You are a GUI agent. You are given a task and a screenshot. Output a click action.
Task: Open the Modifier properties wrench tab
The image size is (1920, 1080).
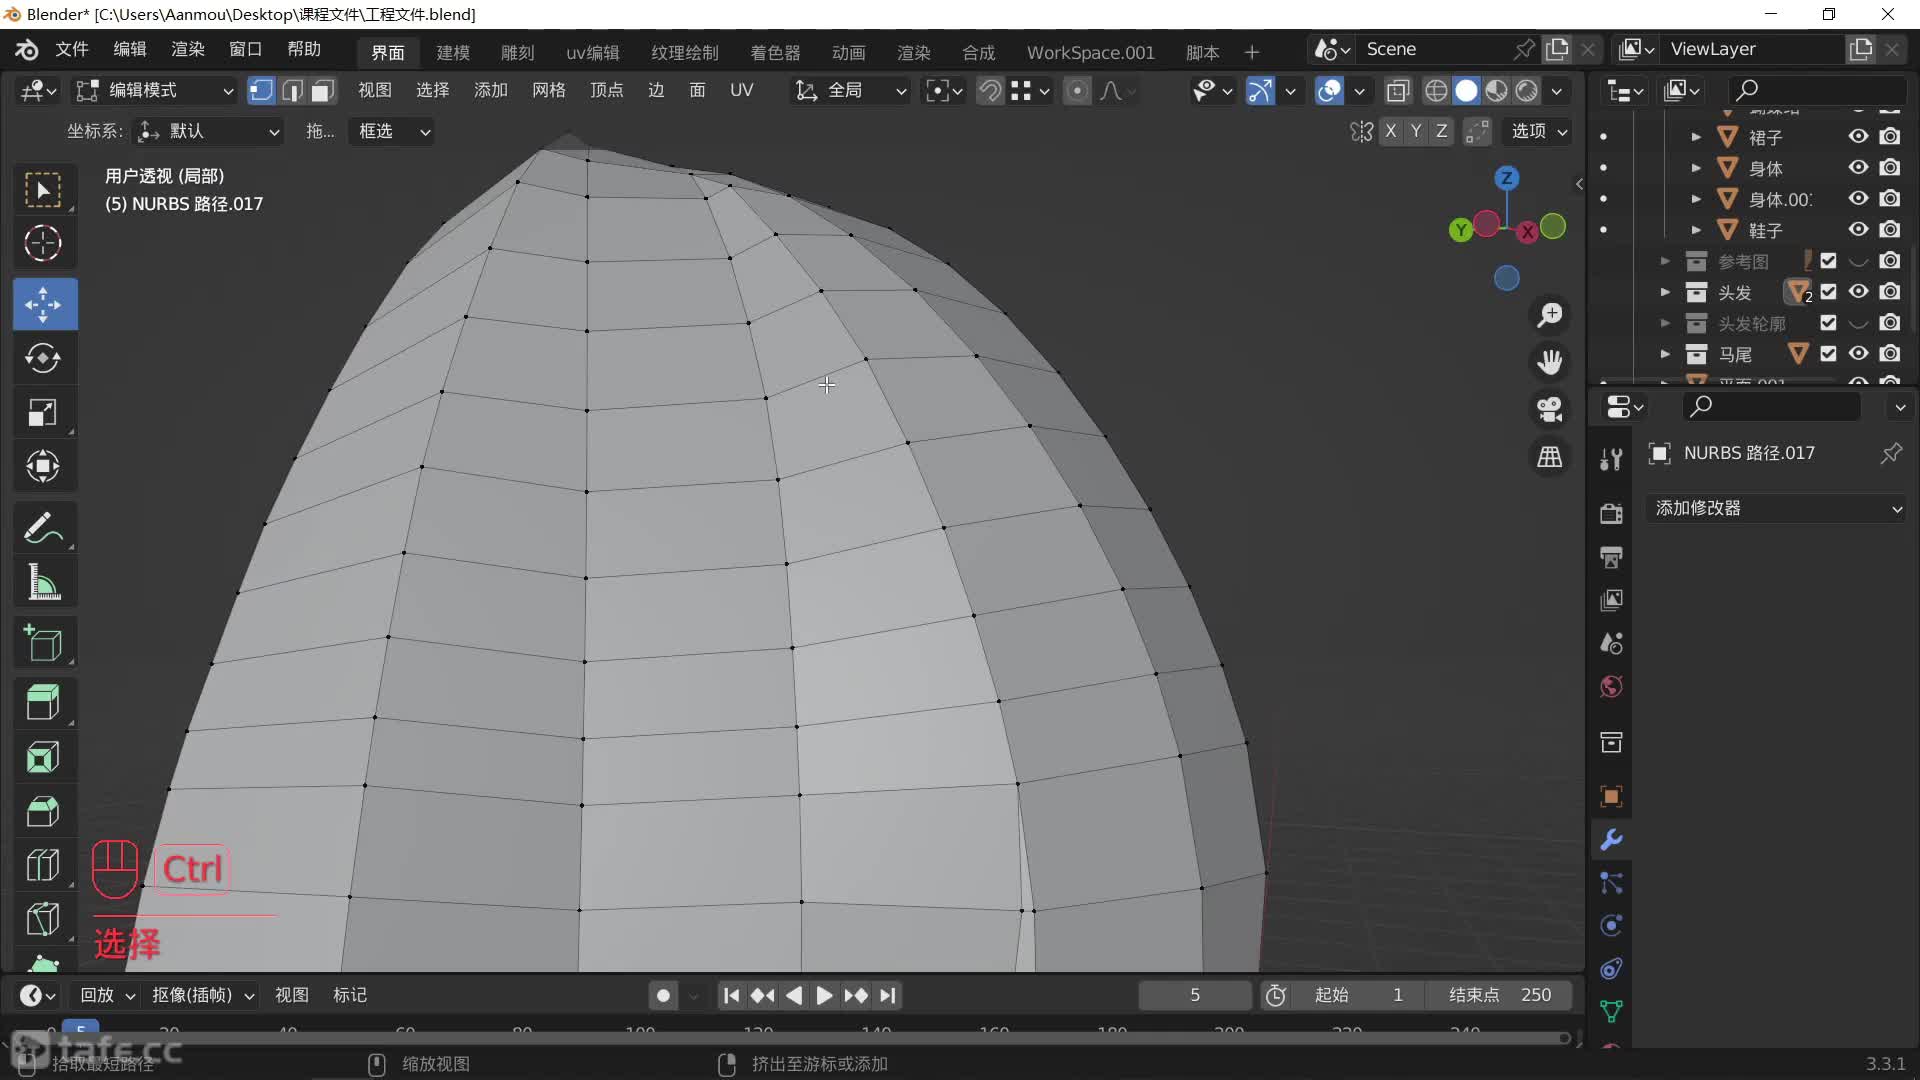pos(1611,840)
